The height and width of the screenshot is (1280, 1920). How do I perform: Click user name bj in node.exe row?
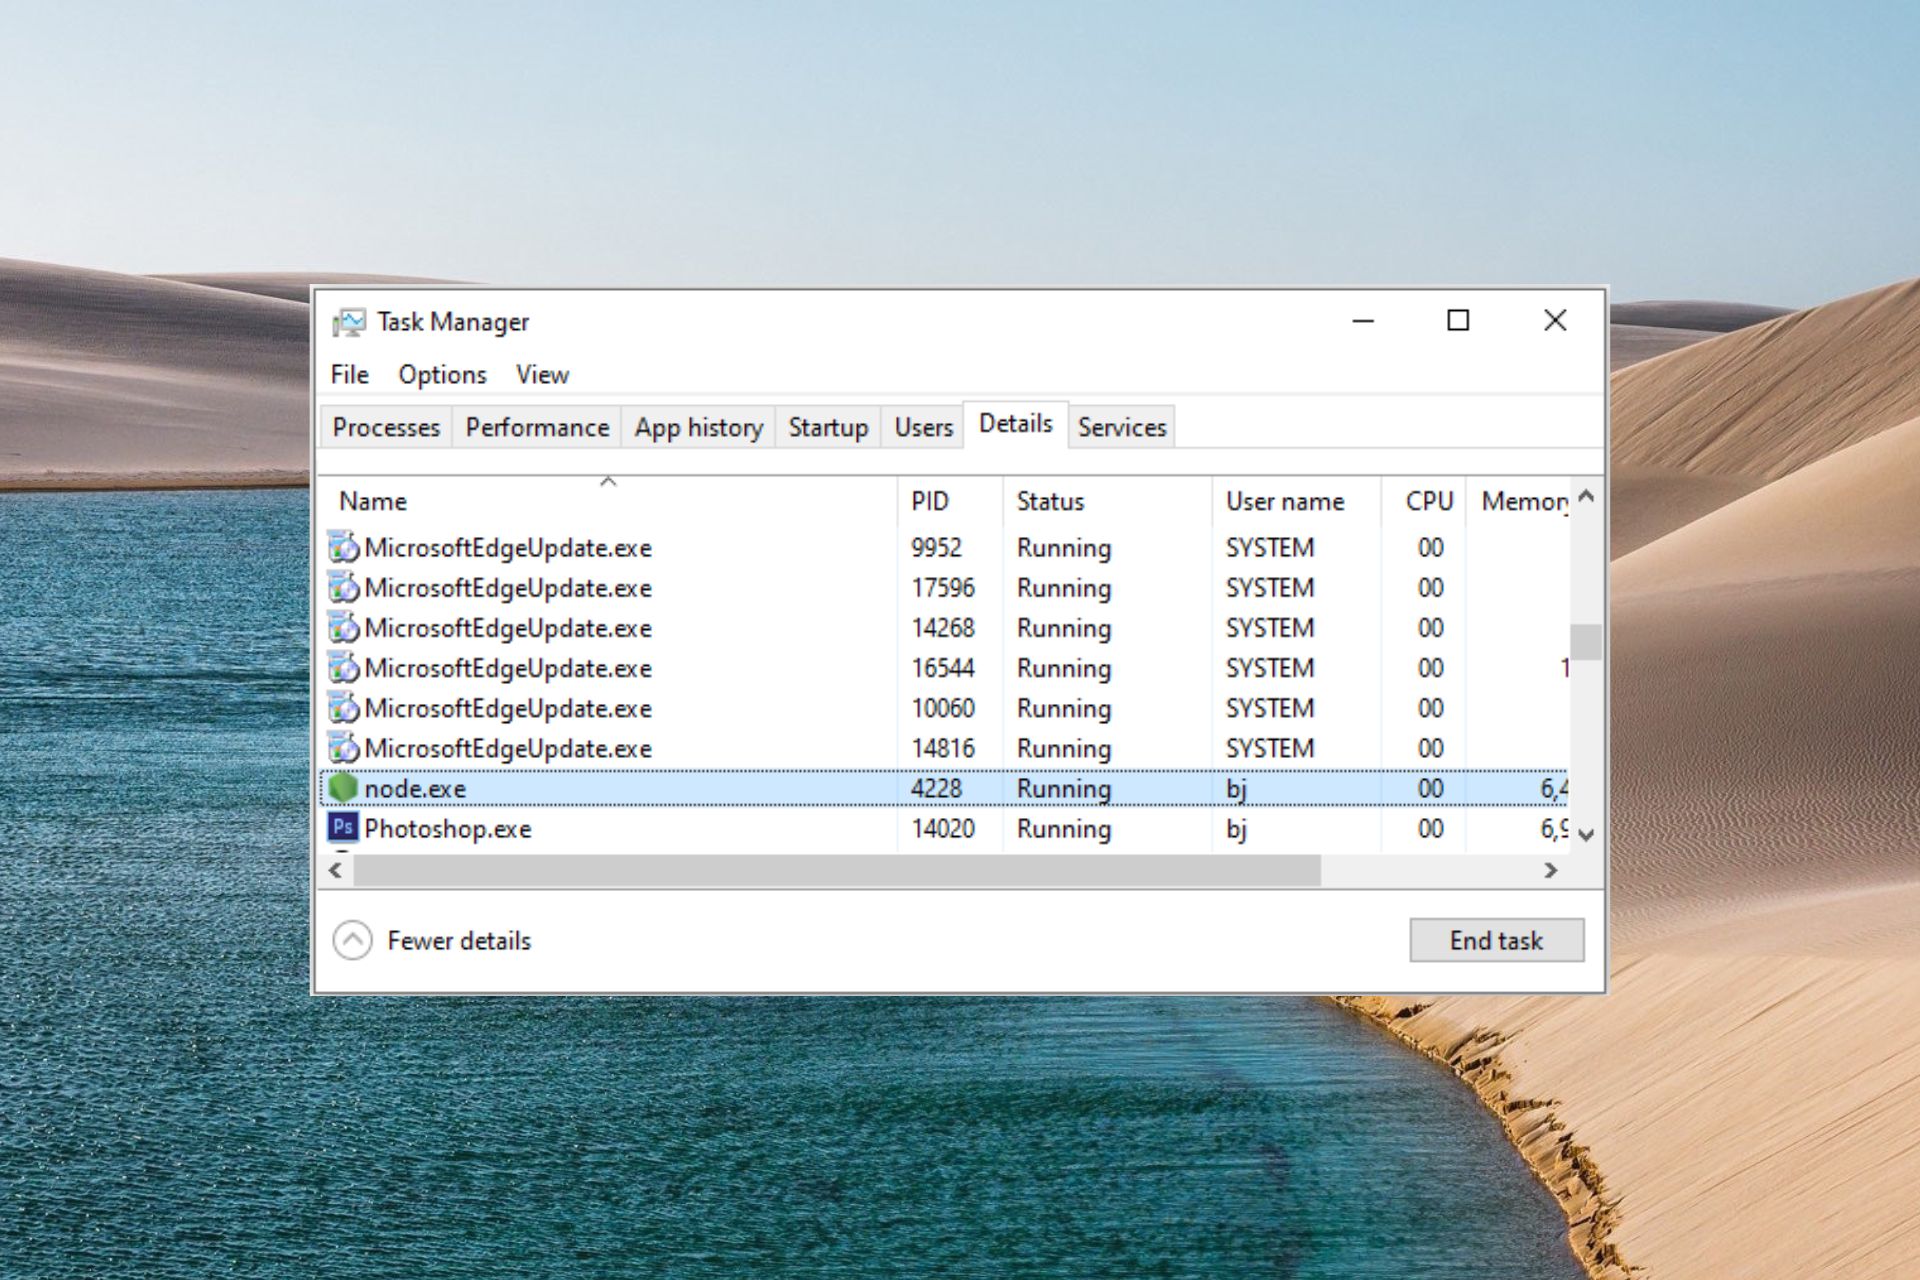pyautogui.click(x=1237, y=789)
